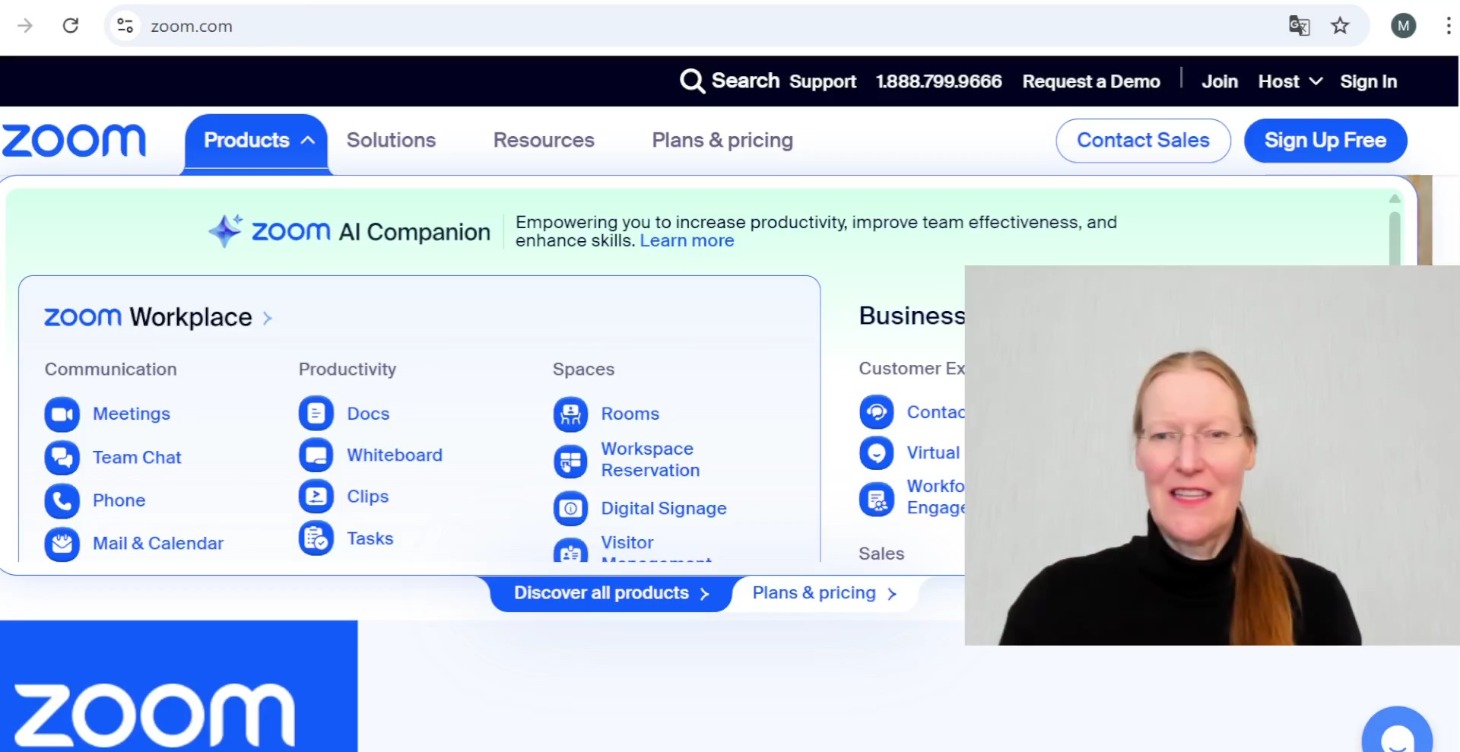The height and width of the screenshot is (752, 1460).
Task: Reload the page in browser
Action: point(70,26)
